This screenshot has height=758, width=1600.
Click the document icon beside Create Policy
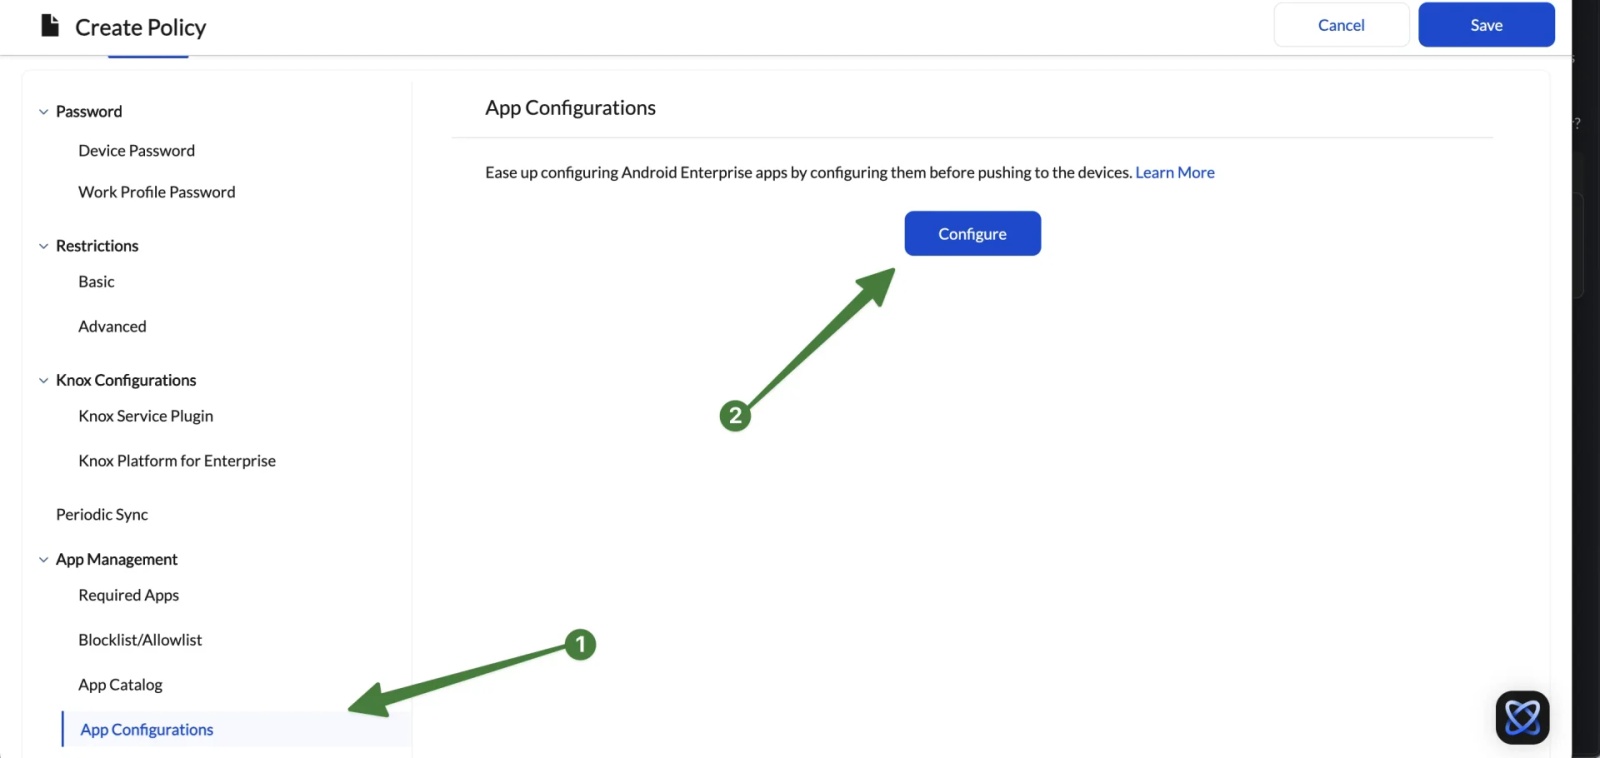[x=48, y=25]
